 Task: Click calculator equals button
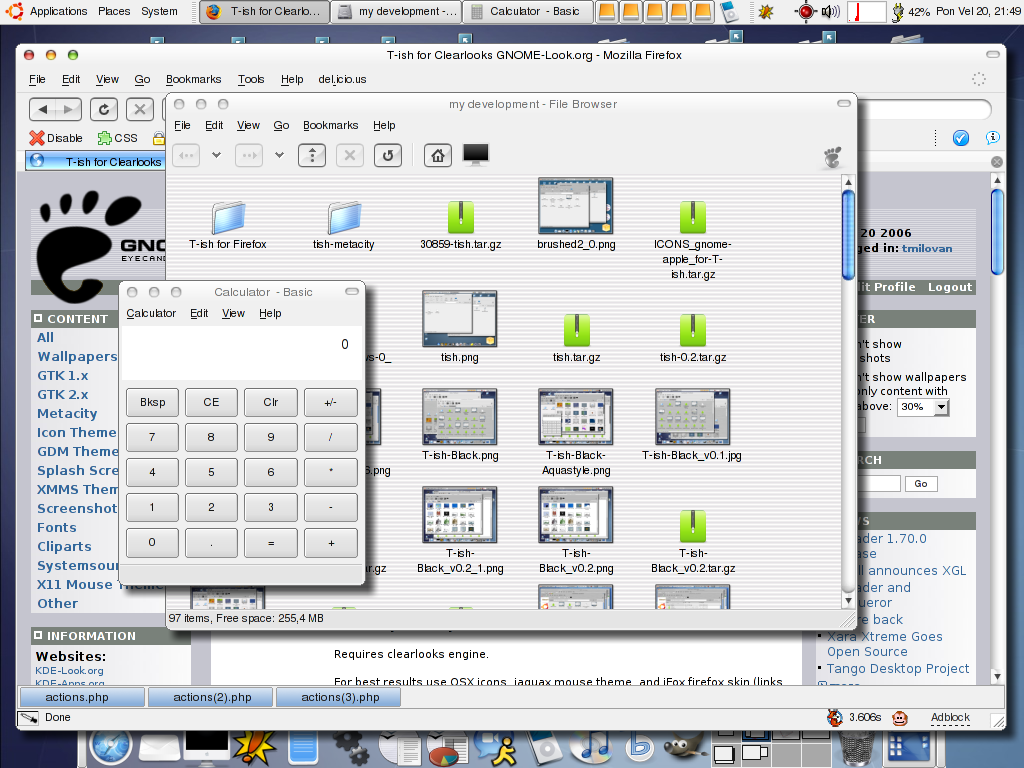(270, 543)
